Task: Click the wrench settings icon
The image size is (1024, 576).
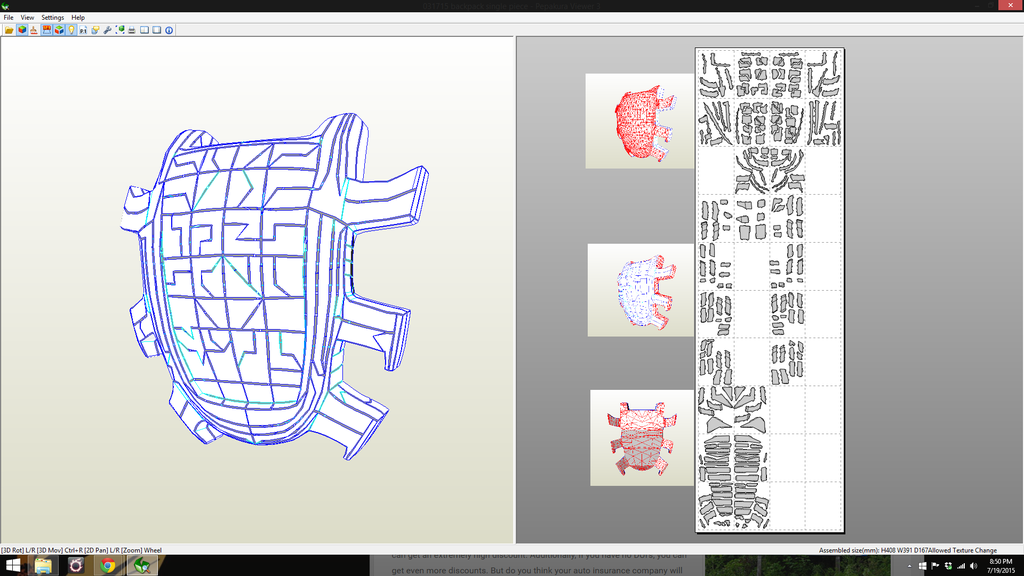Action: pyautogui.click(x=107, y=30)
